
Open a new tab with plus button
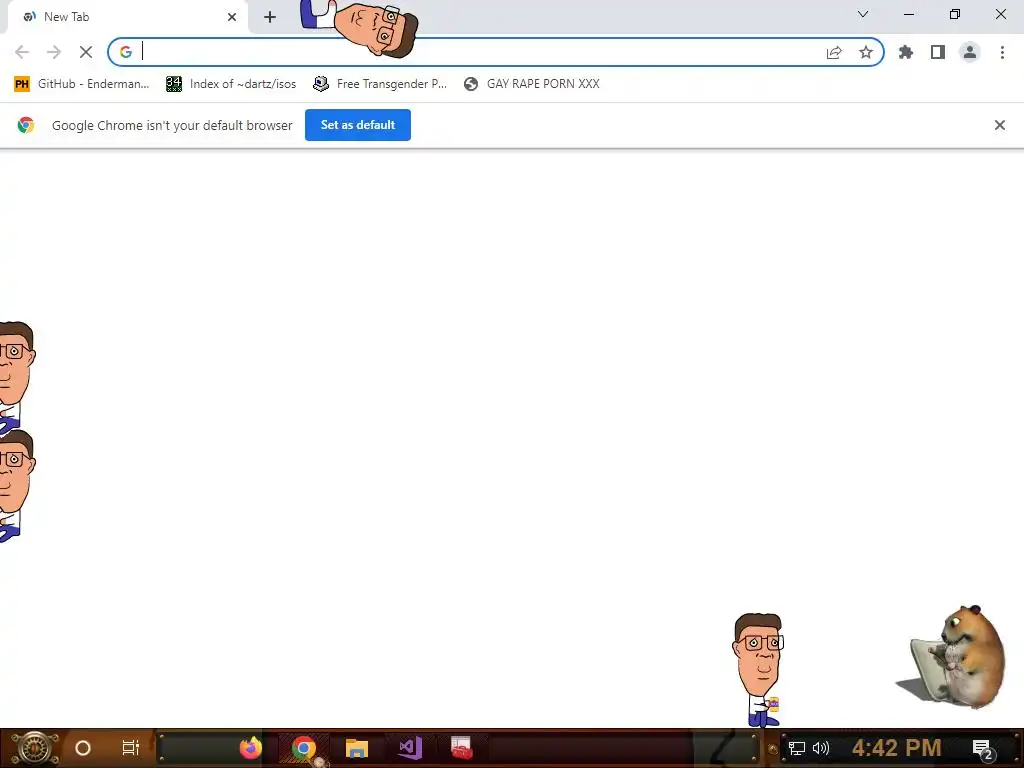pyautogui.click(x=270, y=17)
